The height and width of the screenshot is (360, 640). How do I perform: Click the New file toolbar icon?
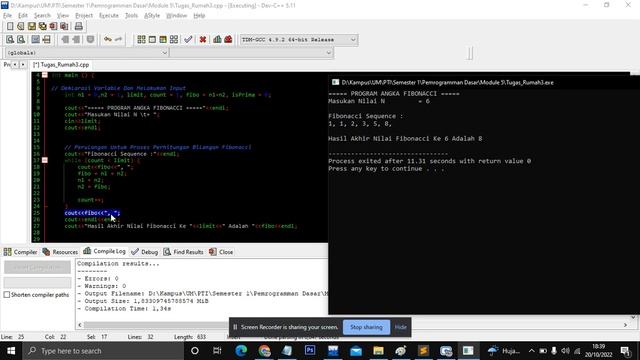10,26
